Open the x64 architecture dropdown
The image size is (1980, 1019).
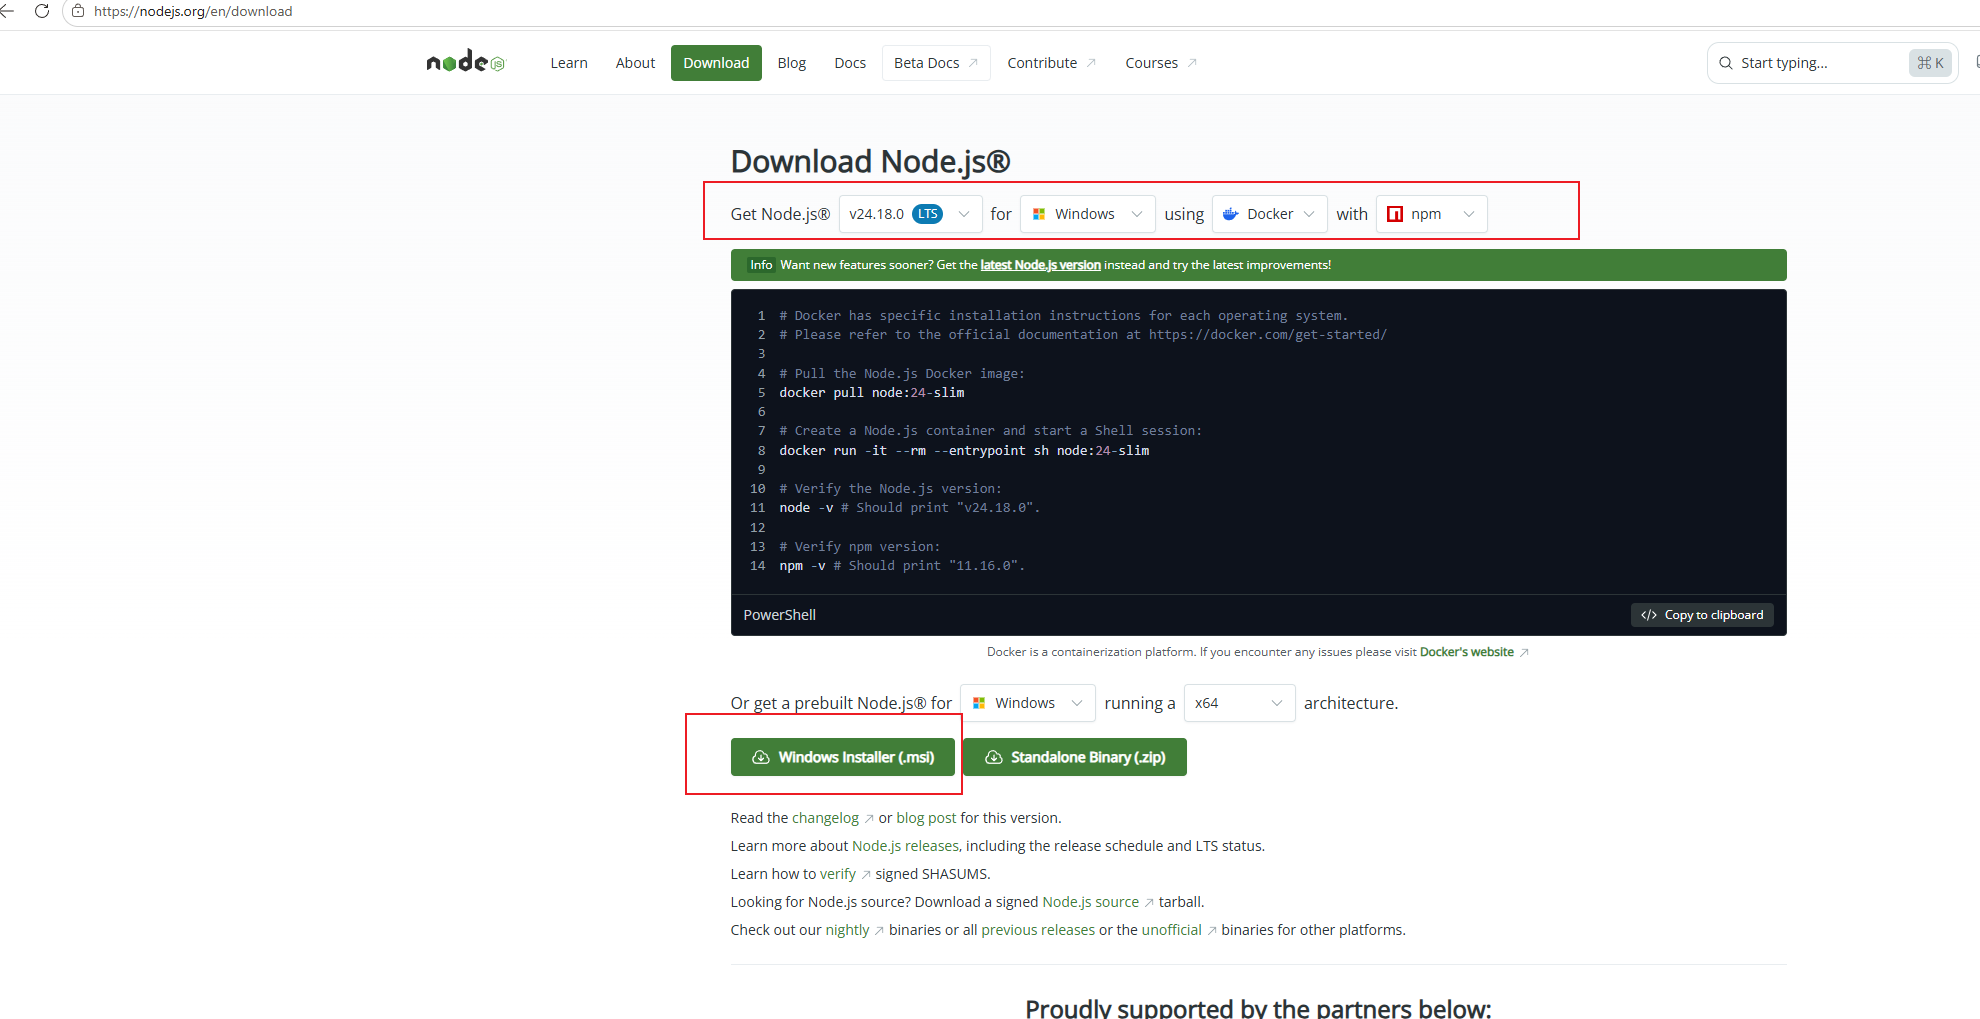[1240, 703]
